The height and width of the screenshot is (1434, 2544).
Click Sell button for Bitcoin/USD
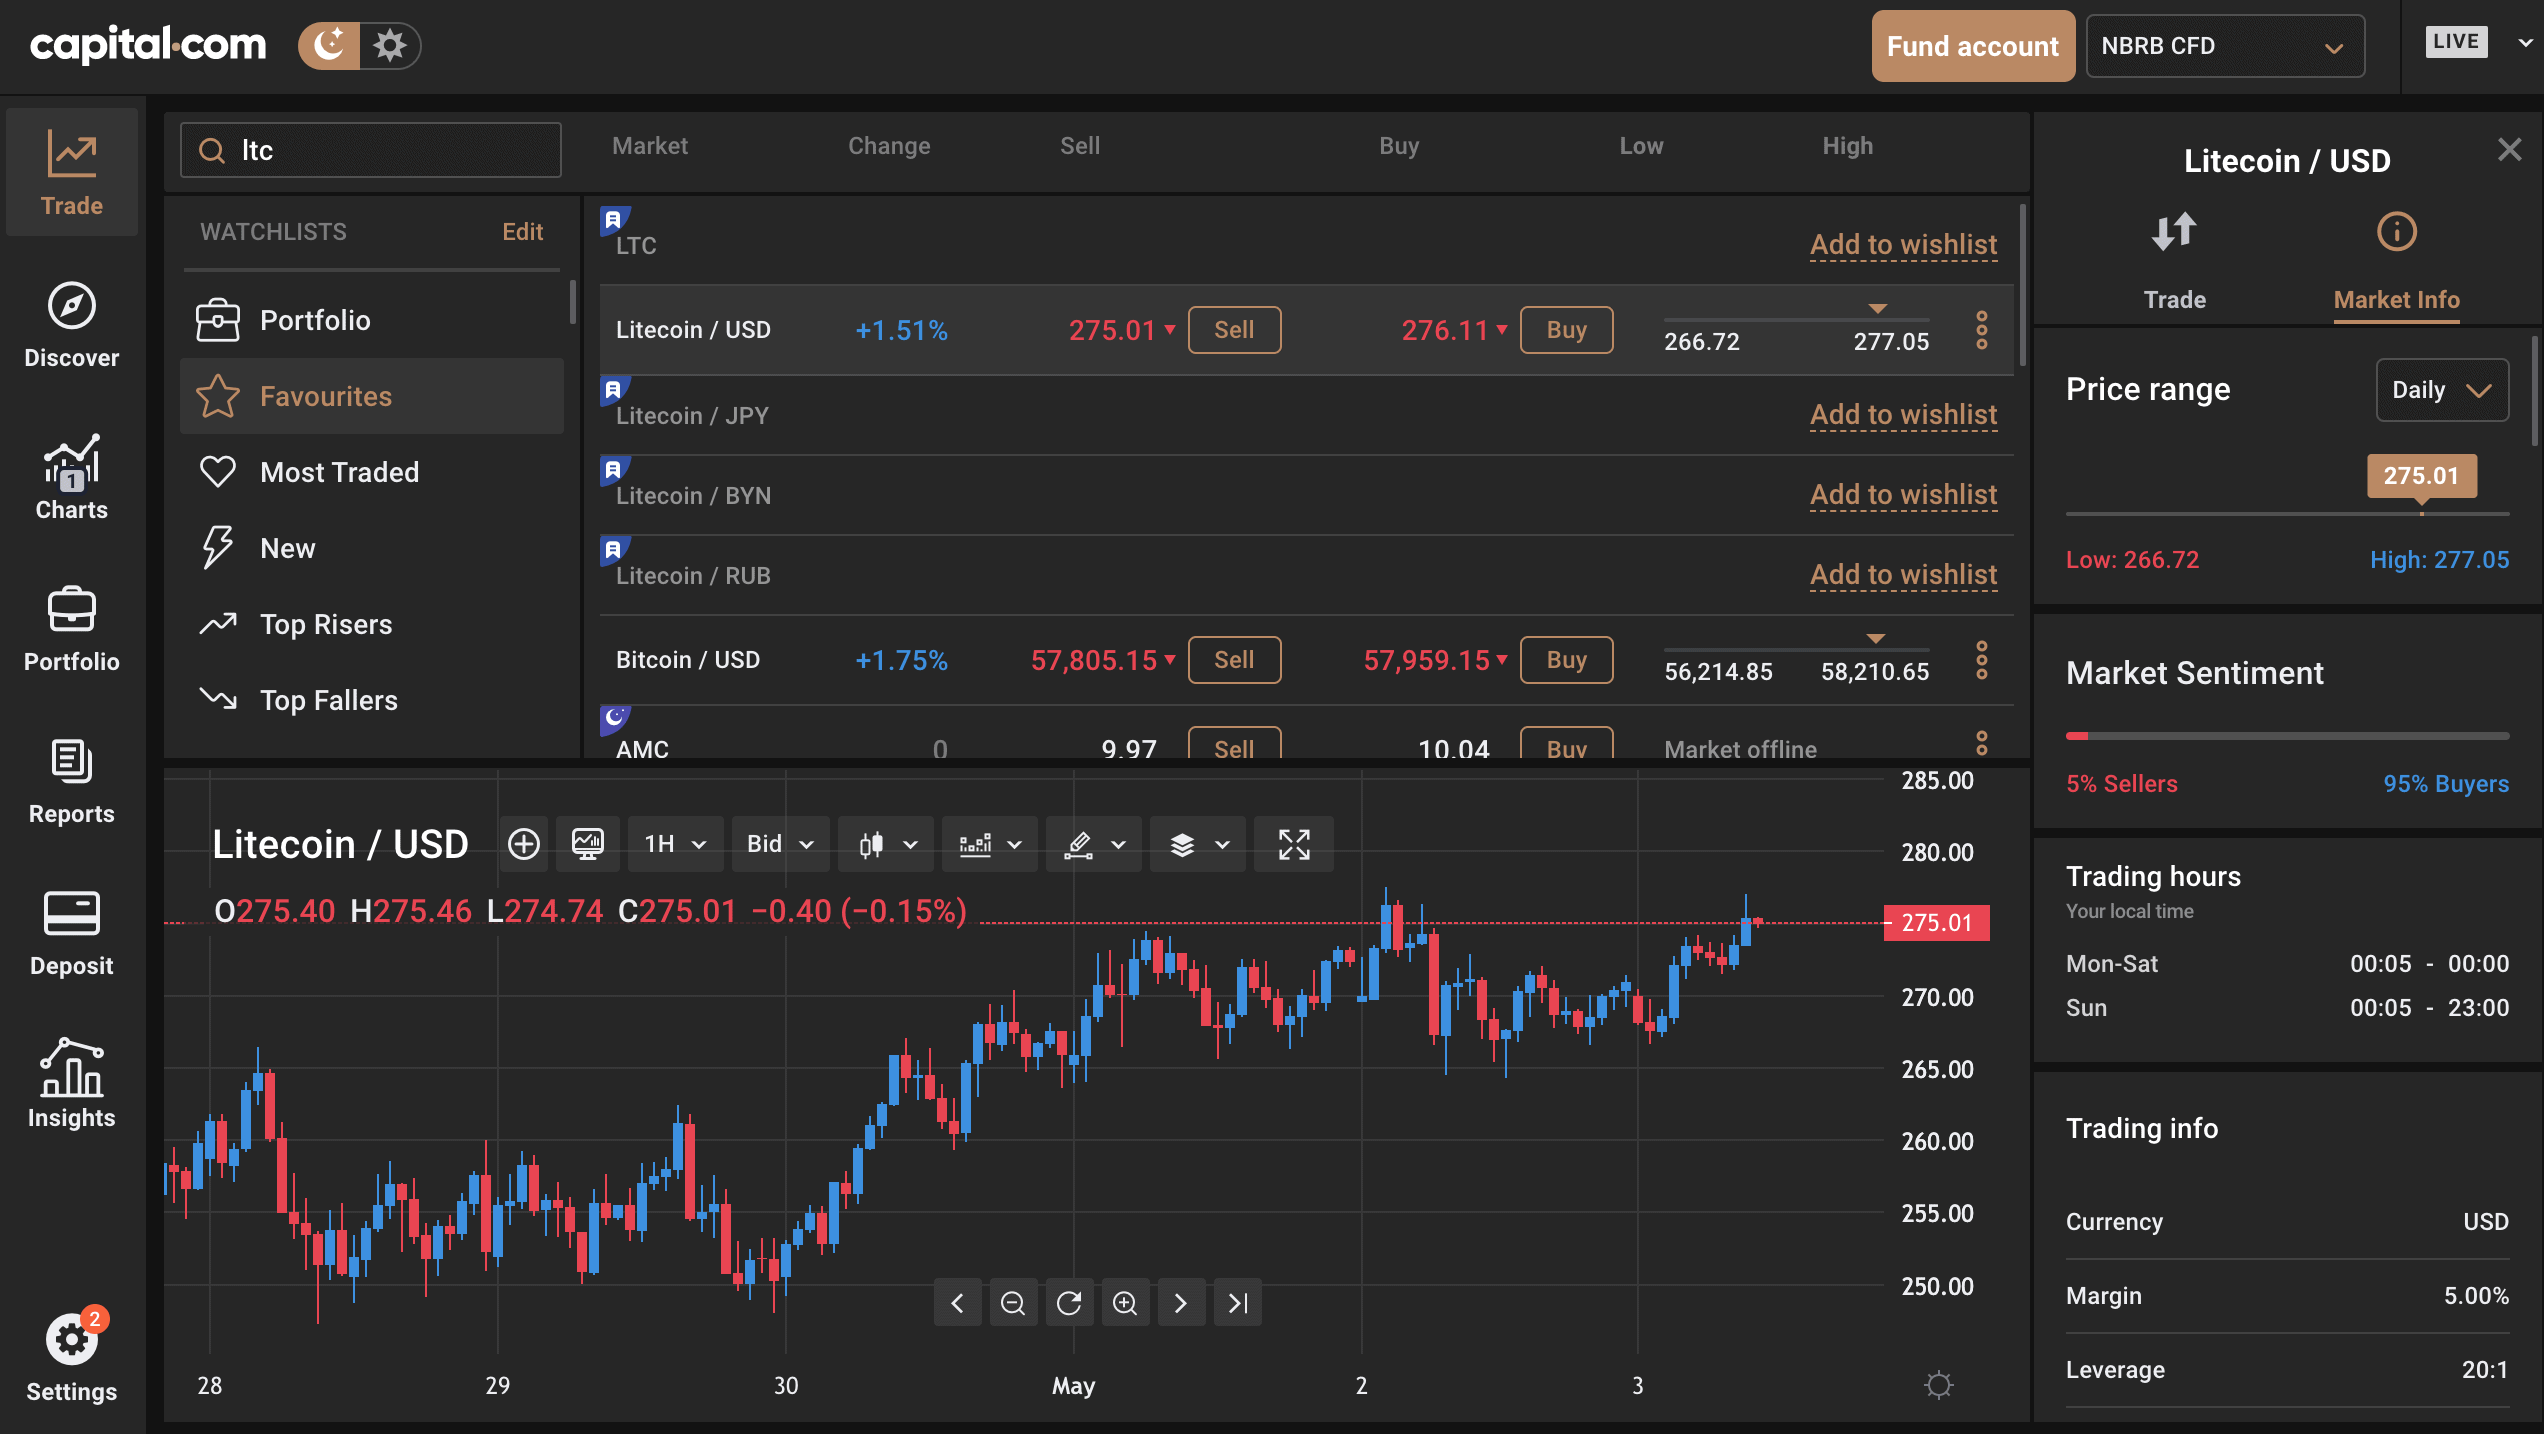point(1234,658)
